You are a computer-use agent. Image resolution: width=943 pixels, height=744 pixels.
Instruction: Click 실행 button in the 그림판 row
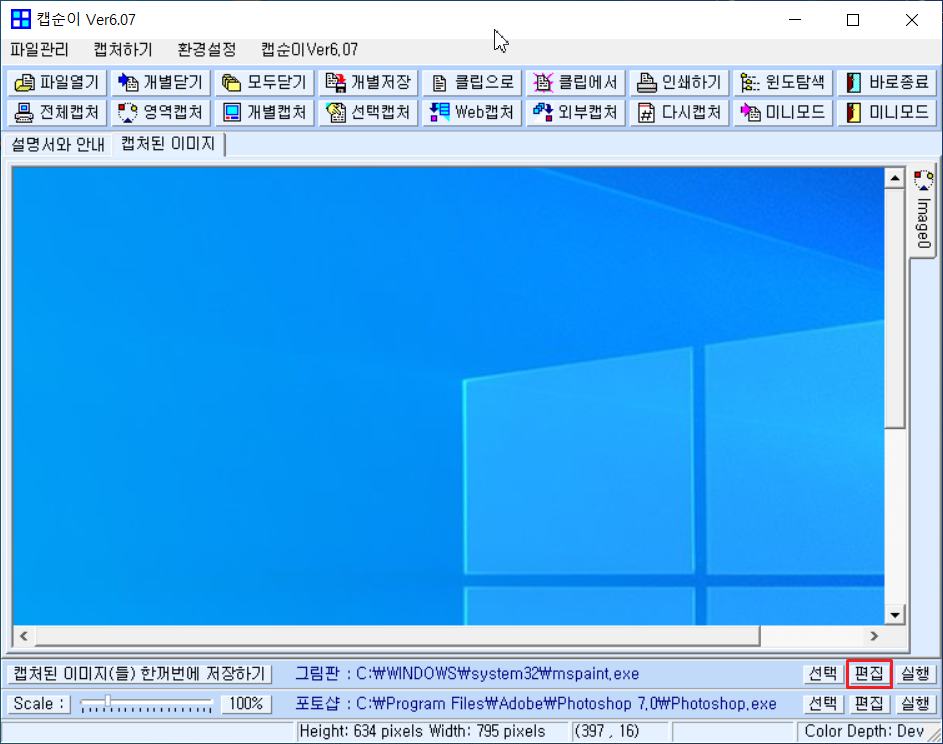pos(915,674)
